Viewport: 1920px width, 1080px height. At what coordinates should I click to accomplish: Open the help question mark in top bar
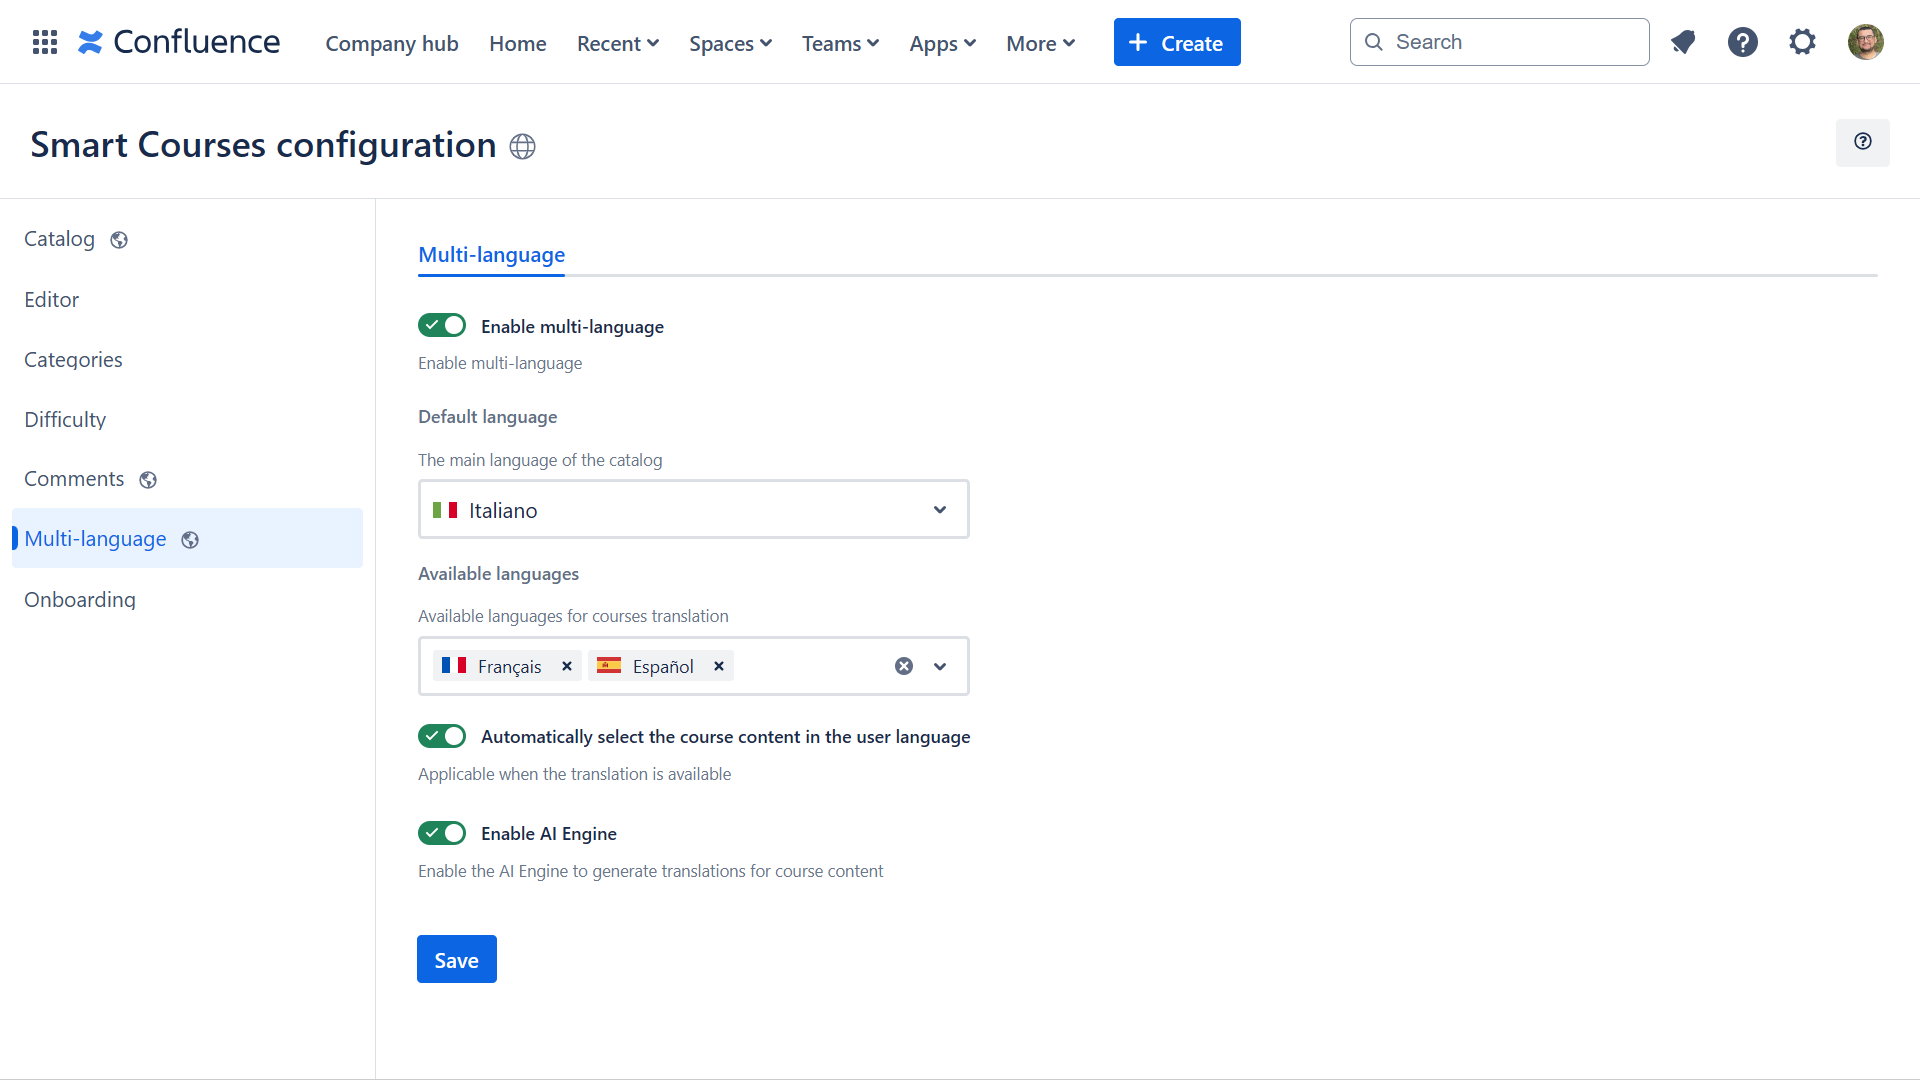1742,42
